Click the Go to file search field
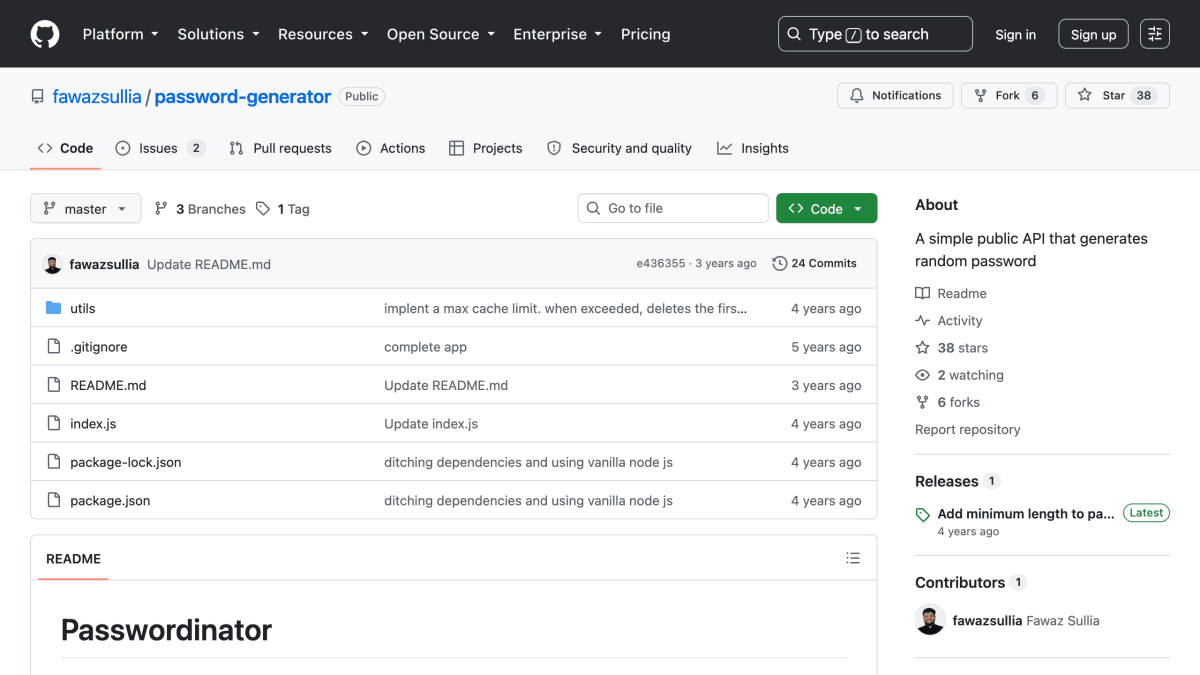Viewport: 1200px width, 675px height. click(x=673, y=208)
